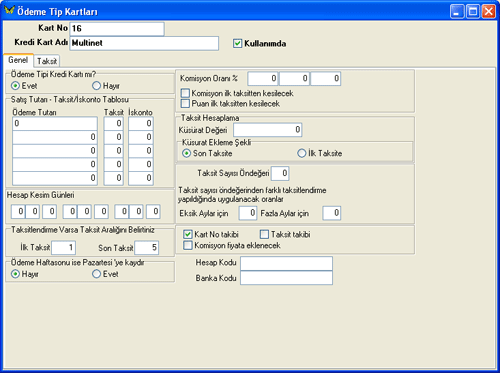The width and height of the screenshot is (500, 373).
Task: Uncheck Kart No takibi checkbox
Action: [x=188, y=234]
